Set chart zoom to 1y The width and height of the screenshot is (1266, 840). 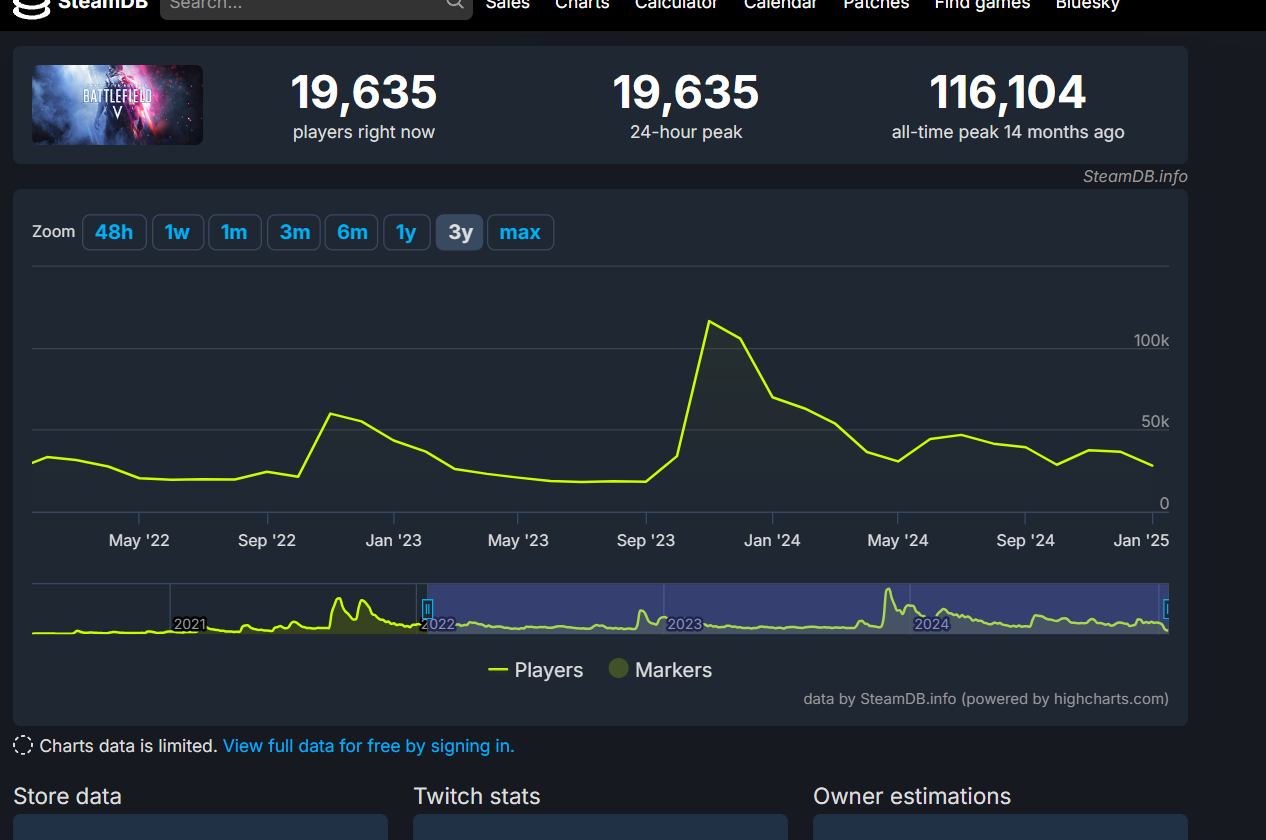click(406, 232)
